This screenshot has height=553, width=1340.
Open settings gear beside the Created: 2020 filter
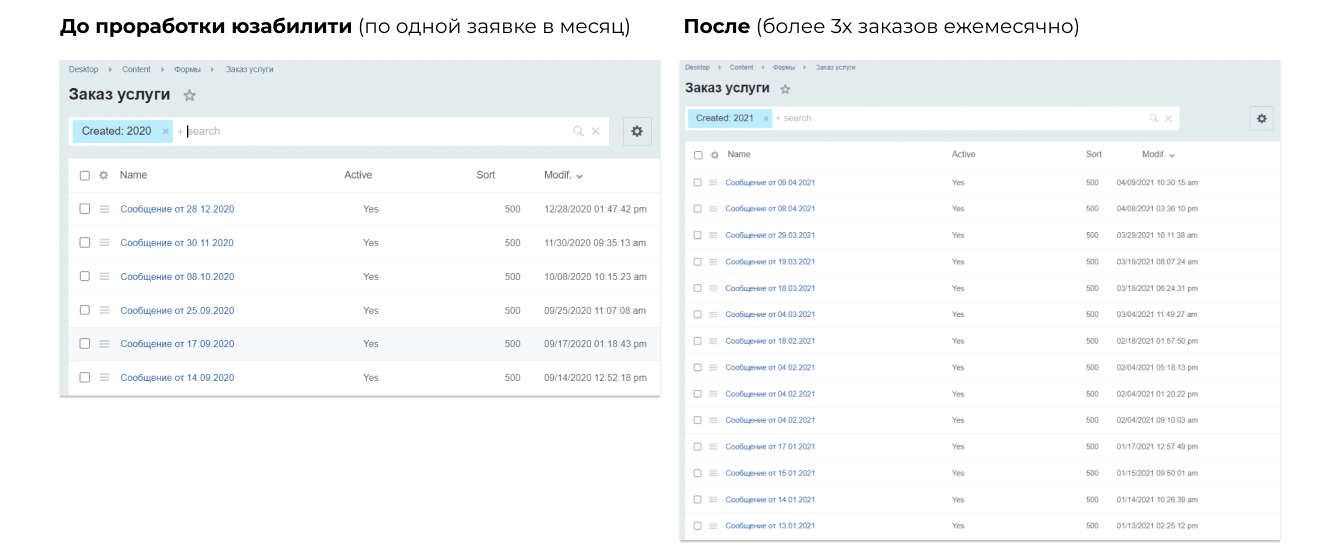(x=637, y=131)
